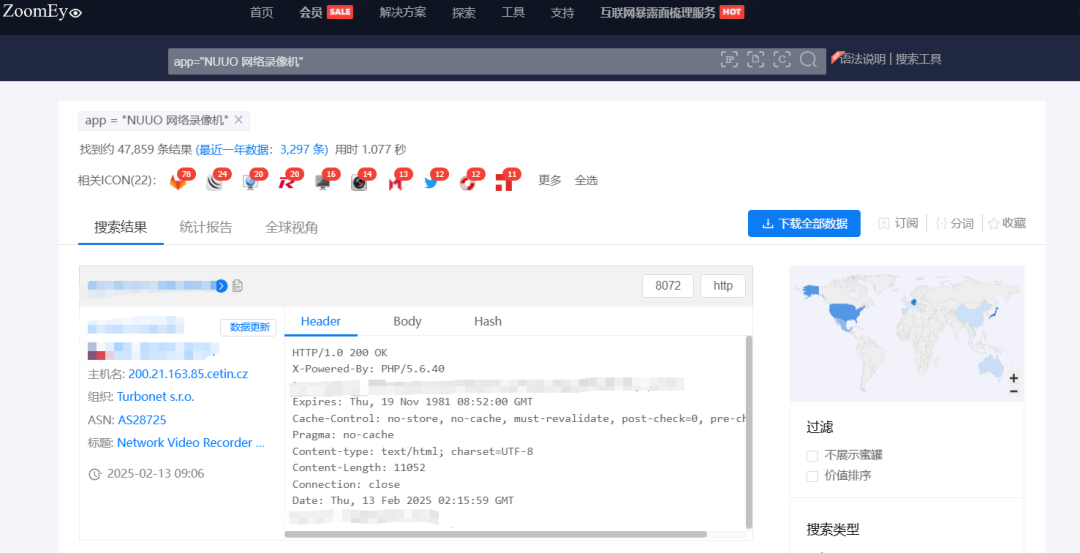Select the Body tab

pos(407,322)
